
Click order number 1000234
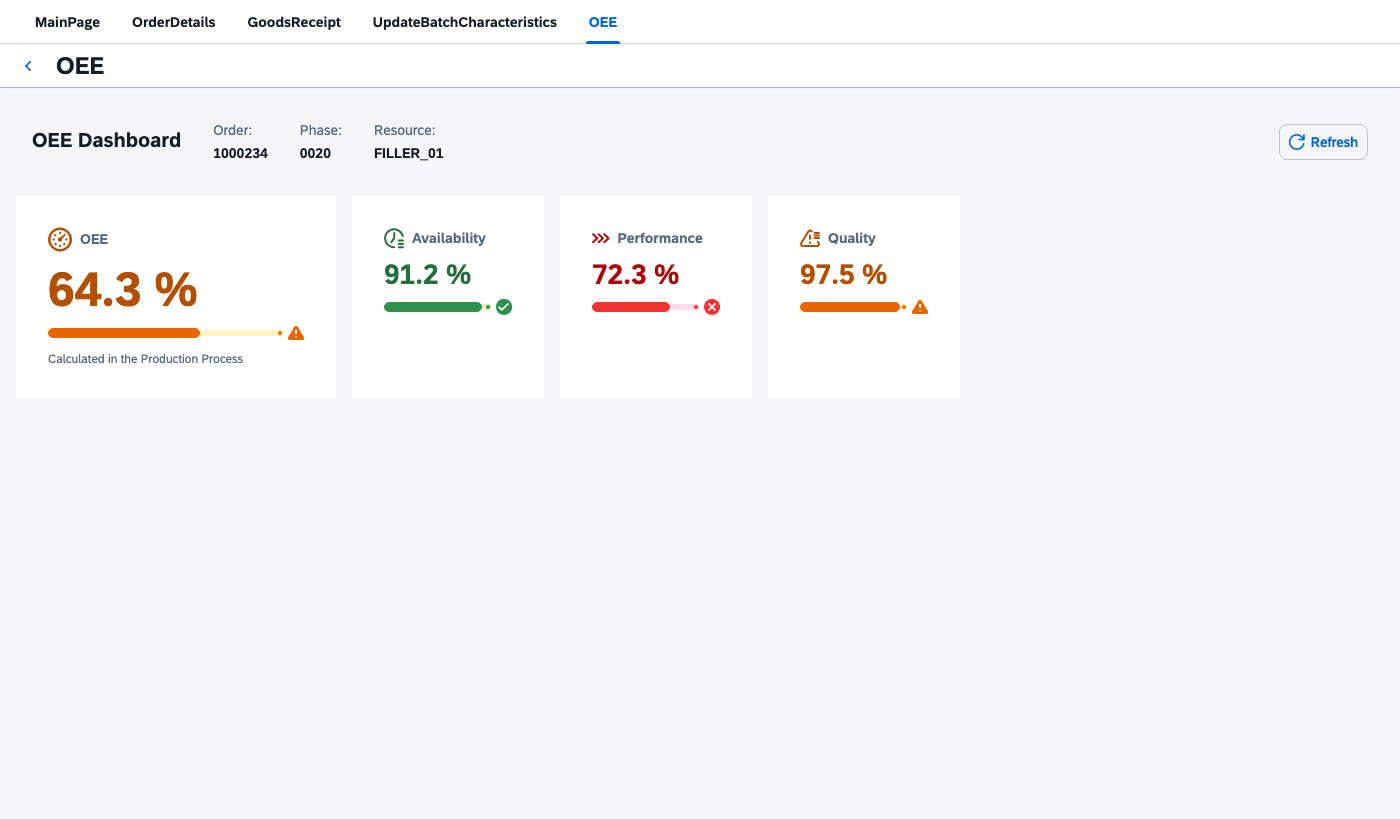(x=240, y=153)
